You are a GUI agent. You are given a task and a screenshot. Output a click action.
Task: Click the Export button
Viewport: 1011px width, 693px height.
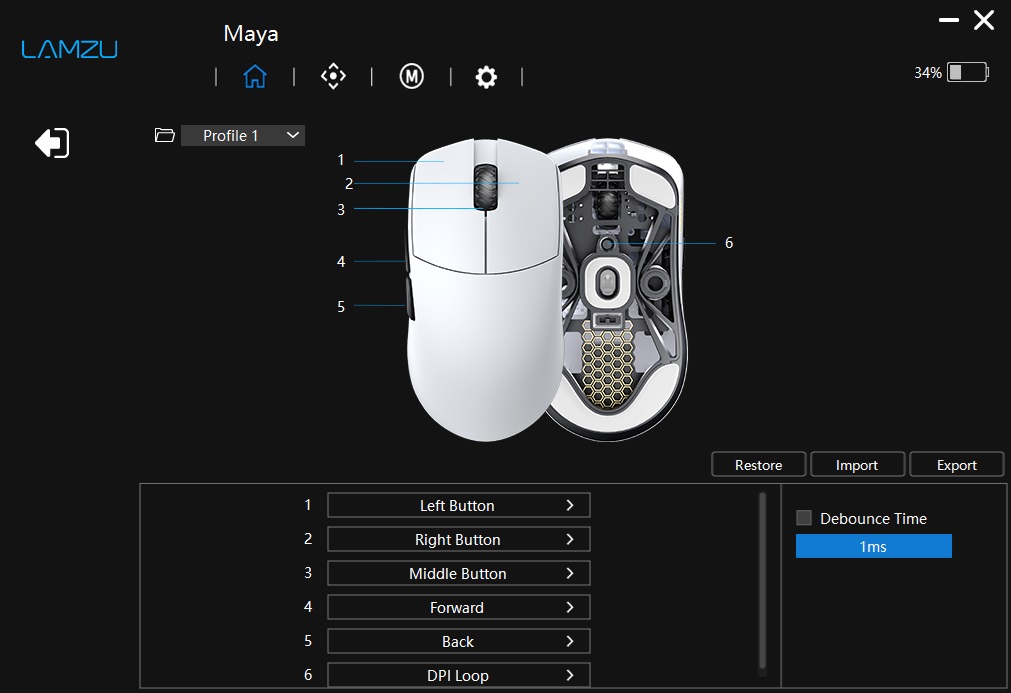tap(956, 465)
